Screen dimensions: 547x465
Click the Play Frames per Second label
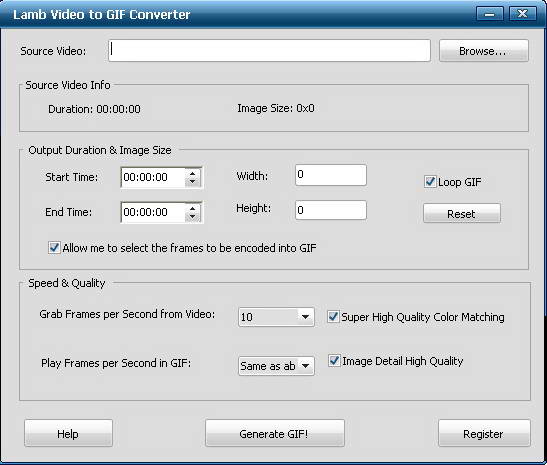click(x=116, y=363)
